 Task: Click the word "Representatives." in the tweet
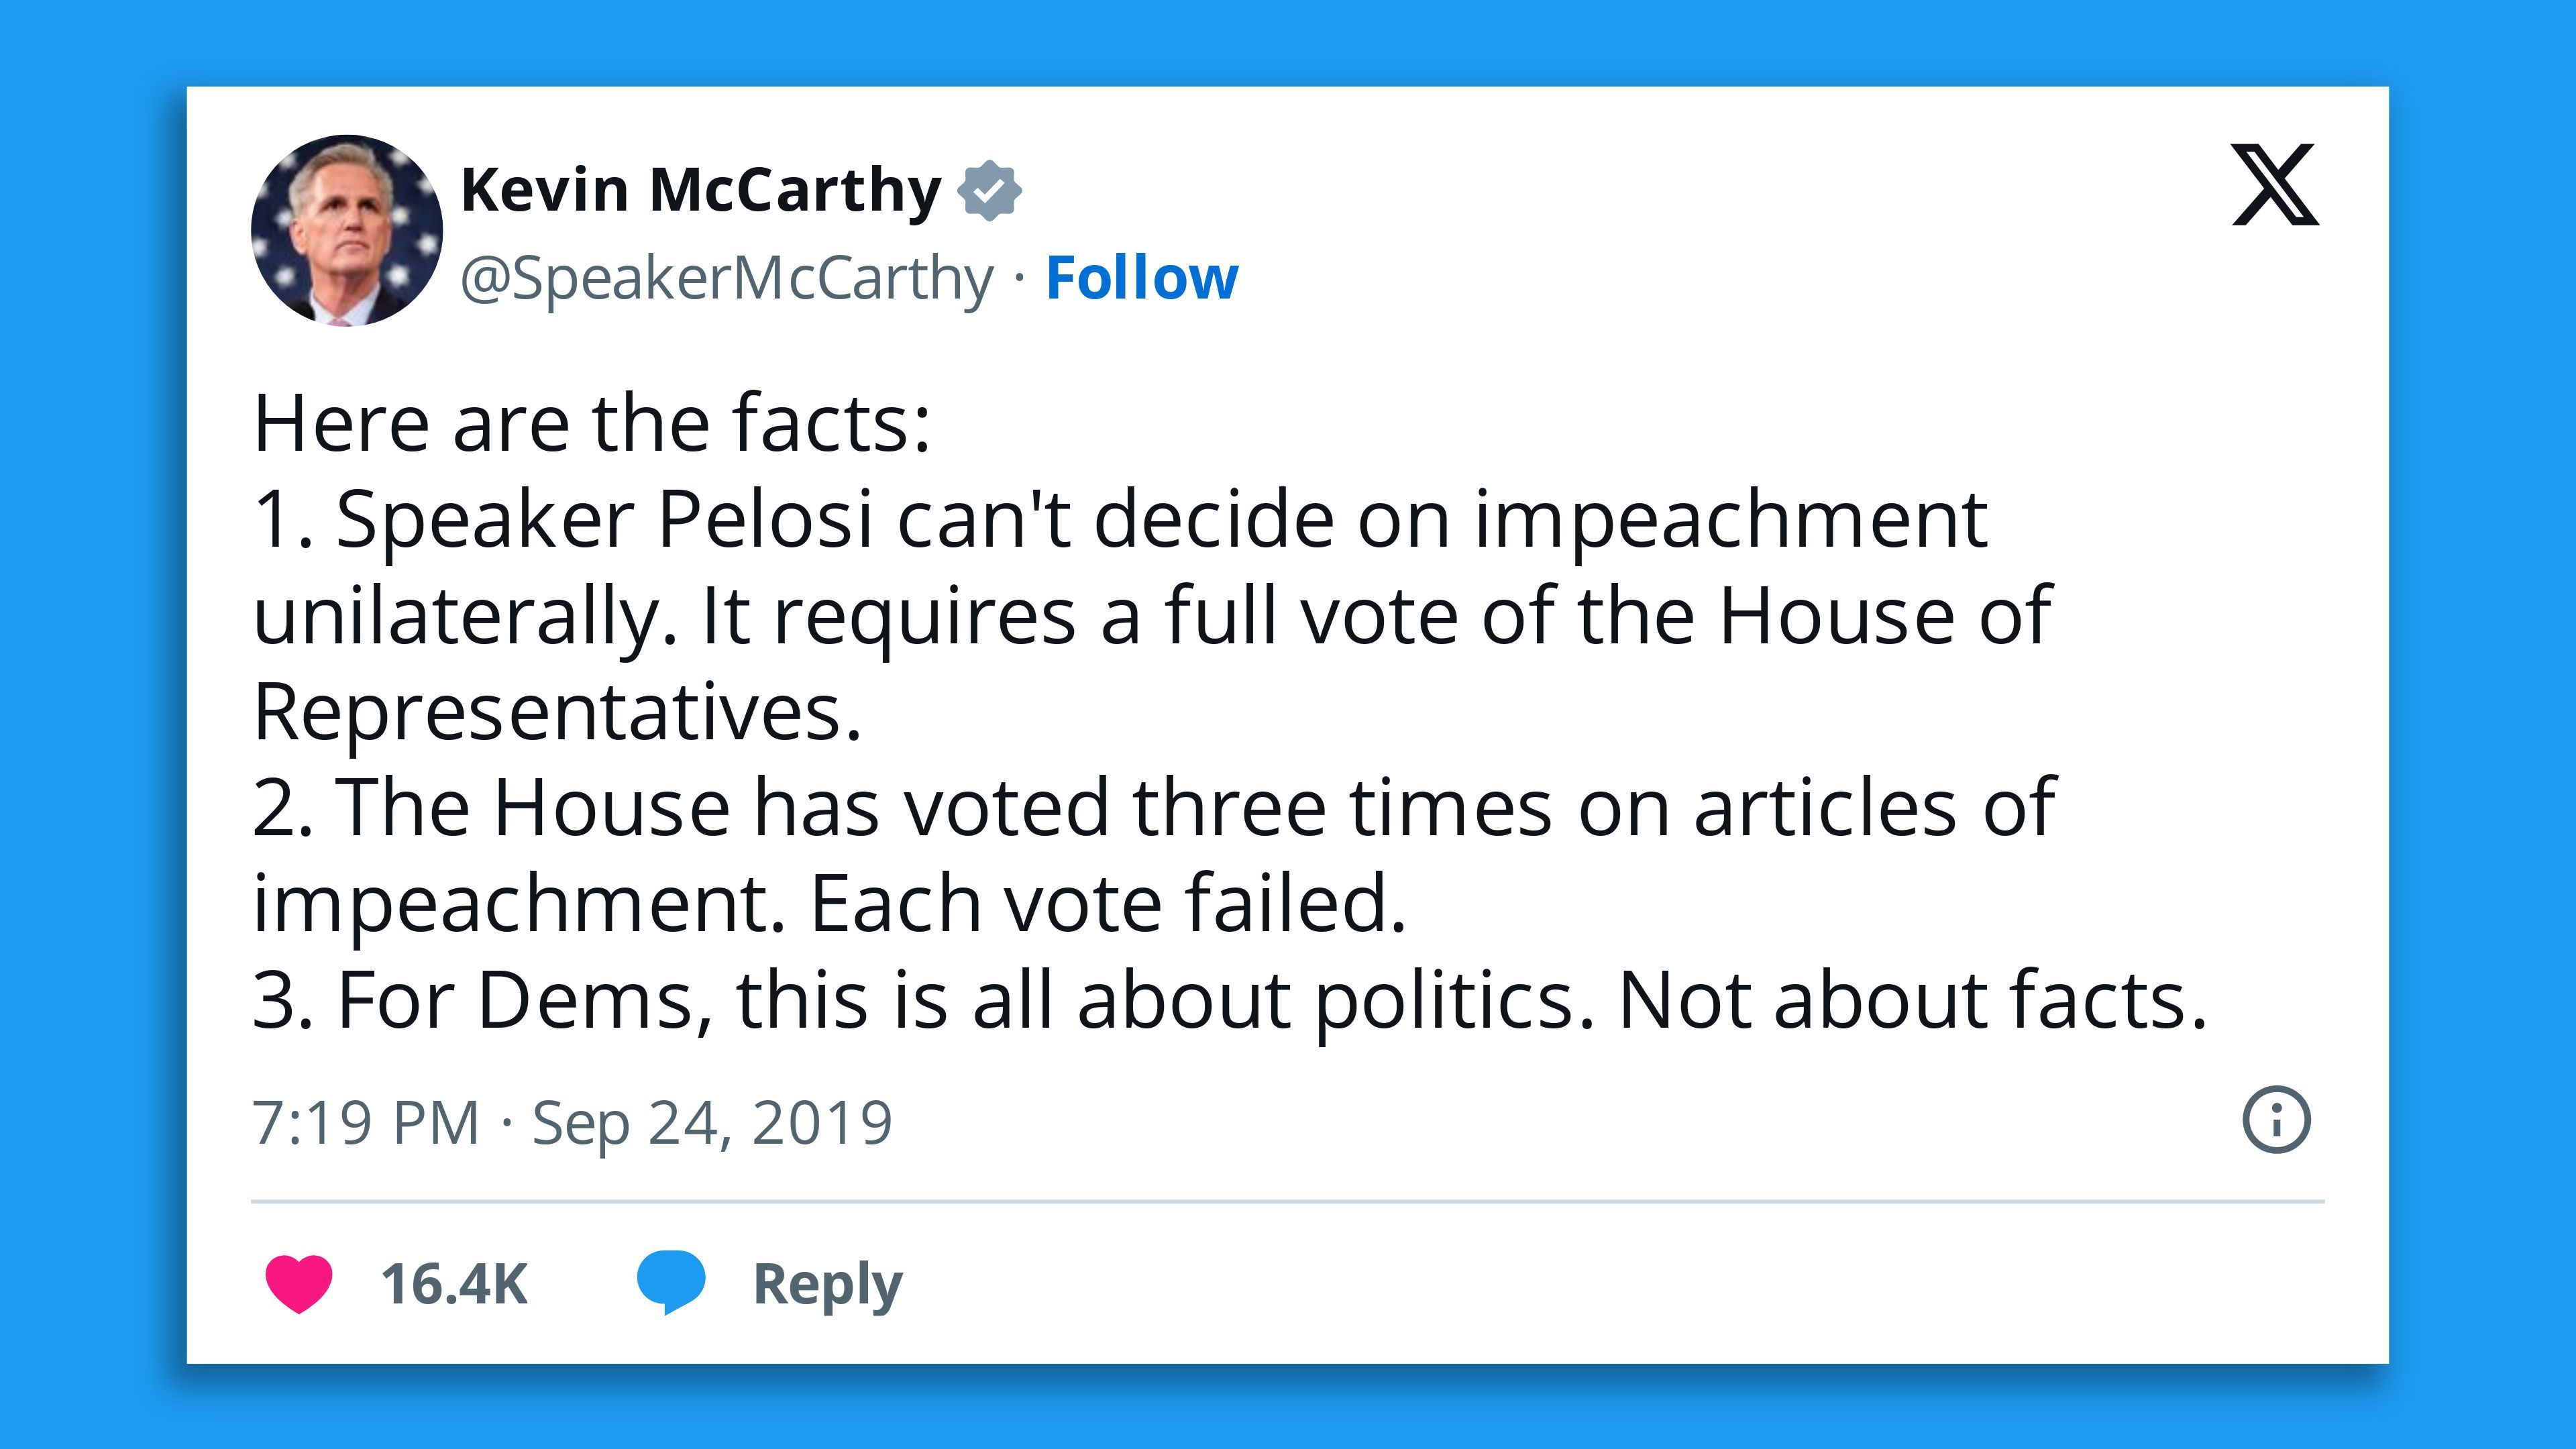point(557,712)
